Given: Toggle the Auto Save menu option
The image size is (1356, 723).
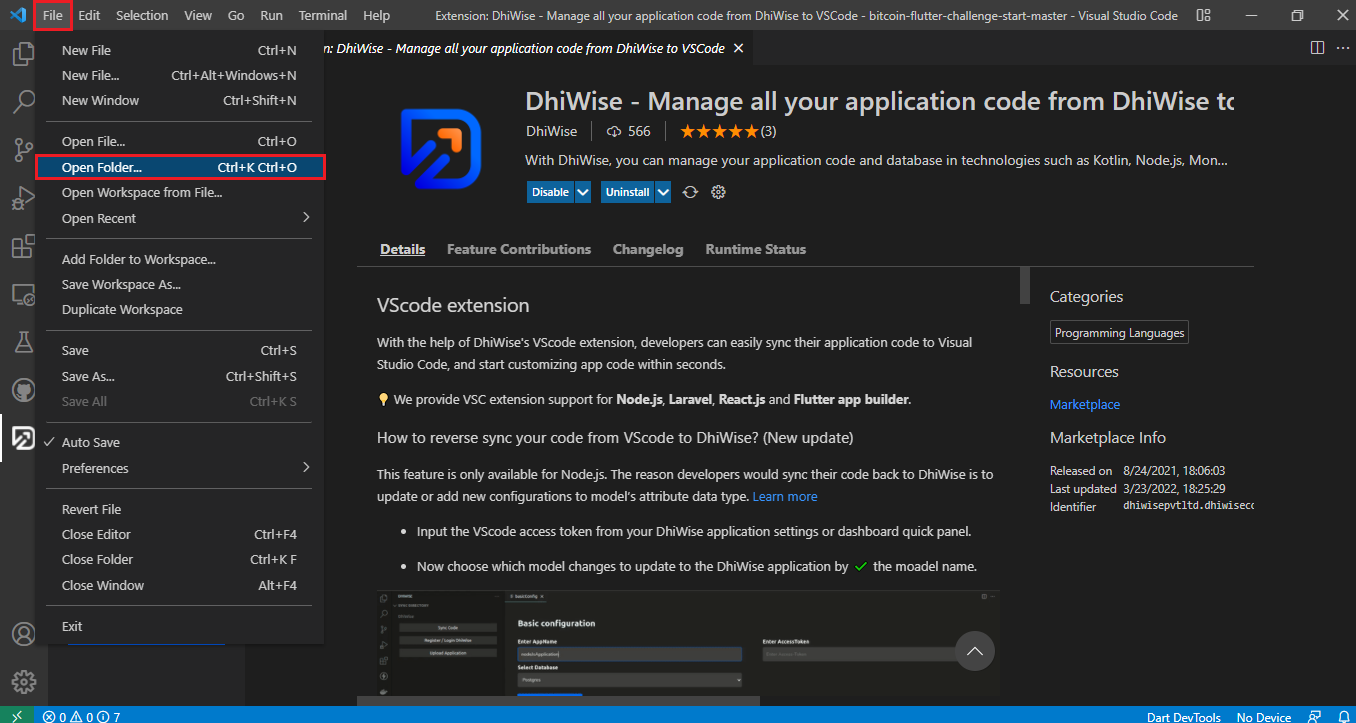Looking at the screenshot, I should pyautogui.click(x=179, y=442).
